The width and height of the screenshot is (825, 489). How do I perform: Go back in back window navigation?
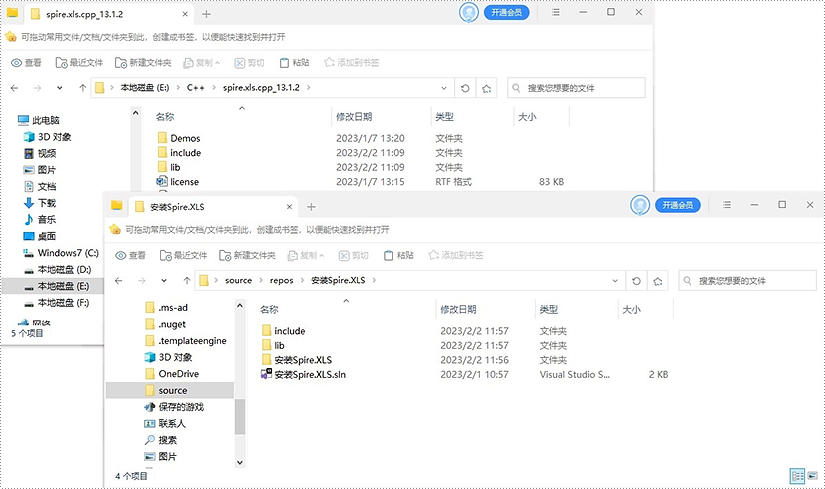14,88
